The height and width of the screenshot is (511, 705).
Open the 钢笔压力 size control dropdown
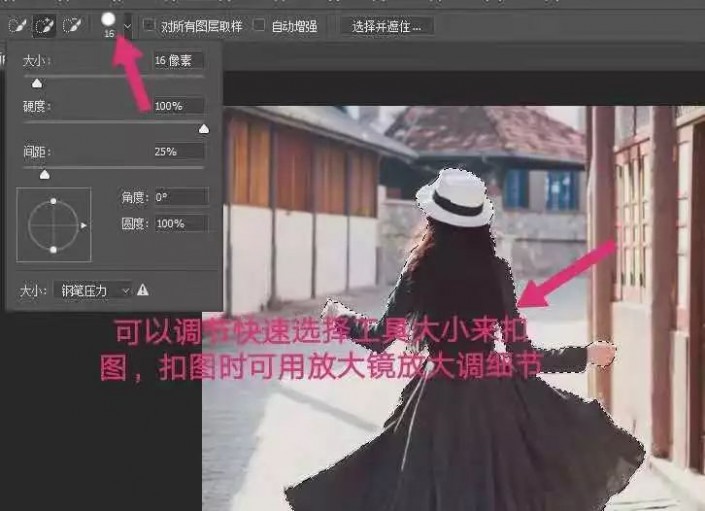click(x=93, y=290)
